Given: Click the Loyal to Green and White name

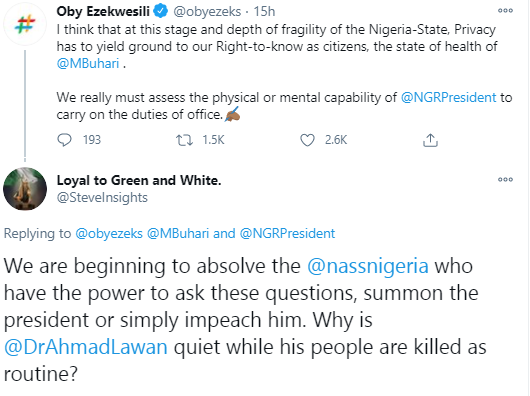Looking at the screenshot, I should 139,180.
